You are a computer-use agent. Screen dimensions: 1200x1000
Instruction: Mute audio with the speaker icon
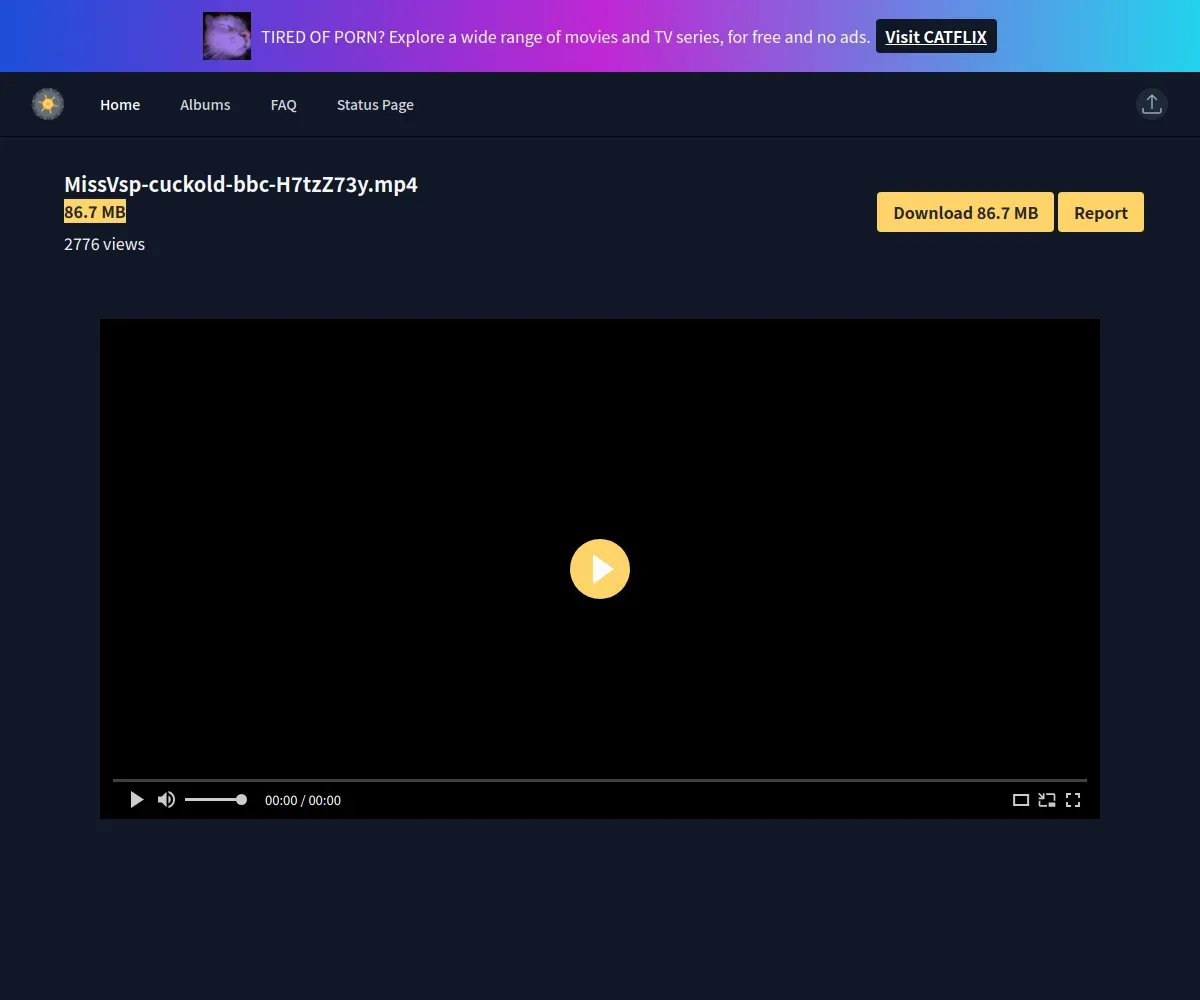[x=167, y=800]
